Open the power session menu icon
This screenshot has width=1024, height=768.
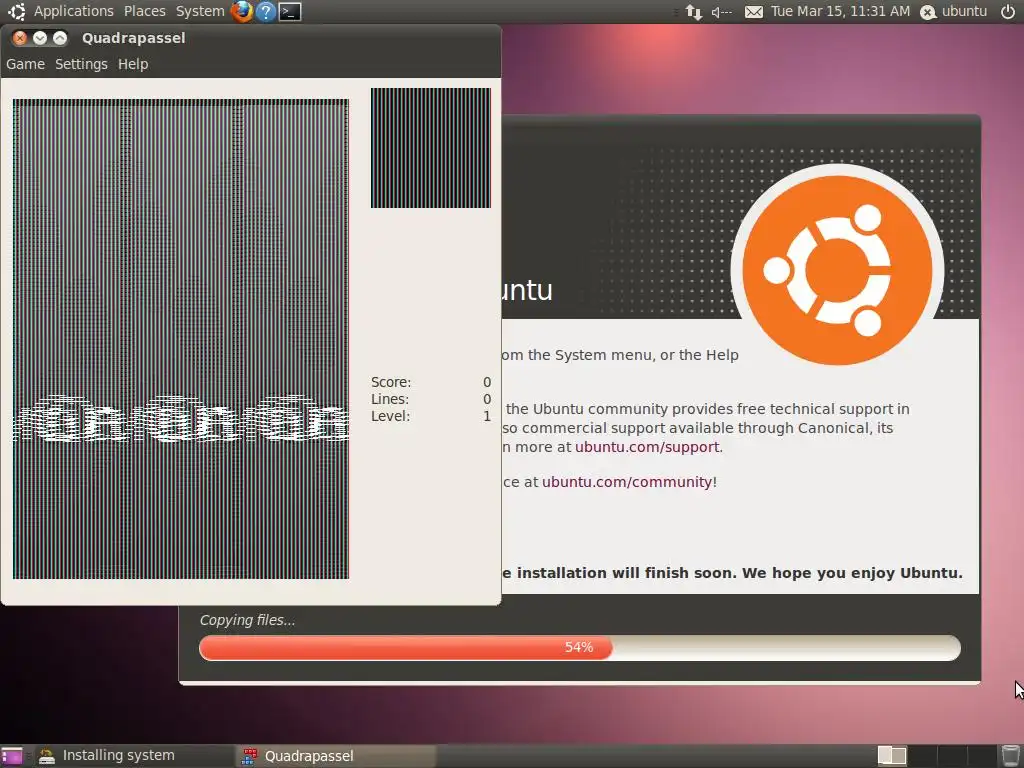[x=1008, y=11]
